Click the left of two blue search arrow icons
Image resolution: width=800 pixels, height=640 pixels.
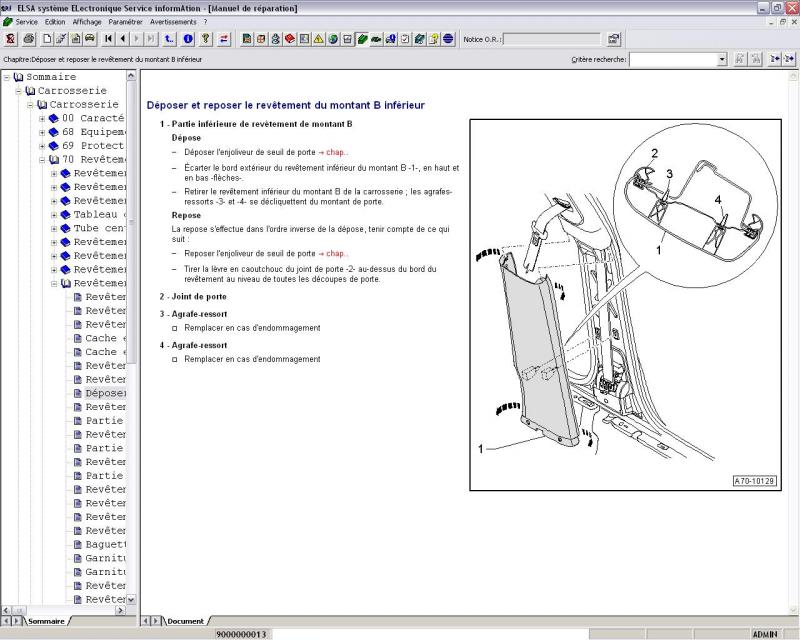tap(775, 59)
